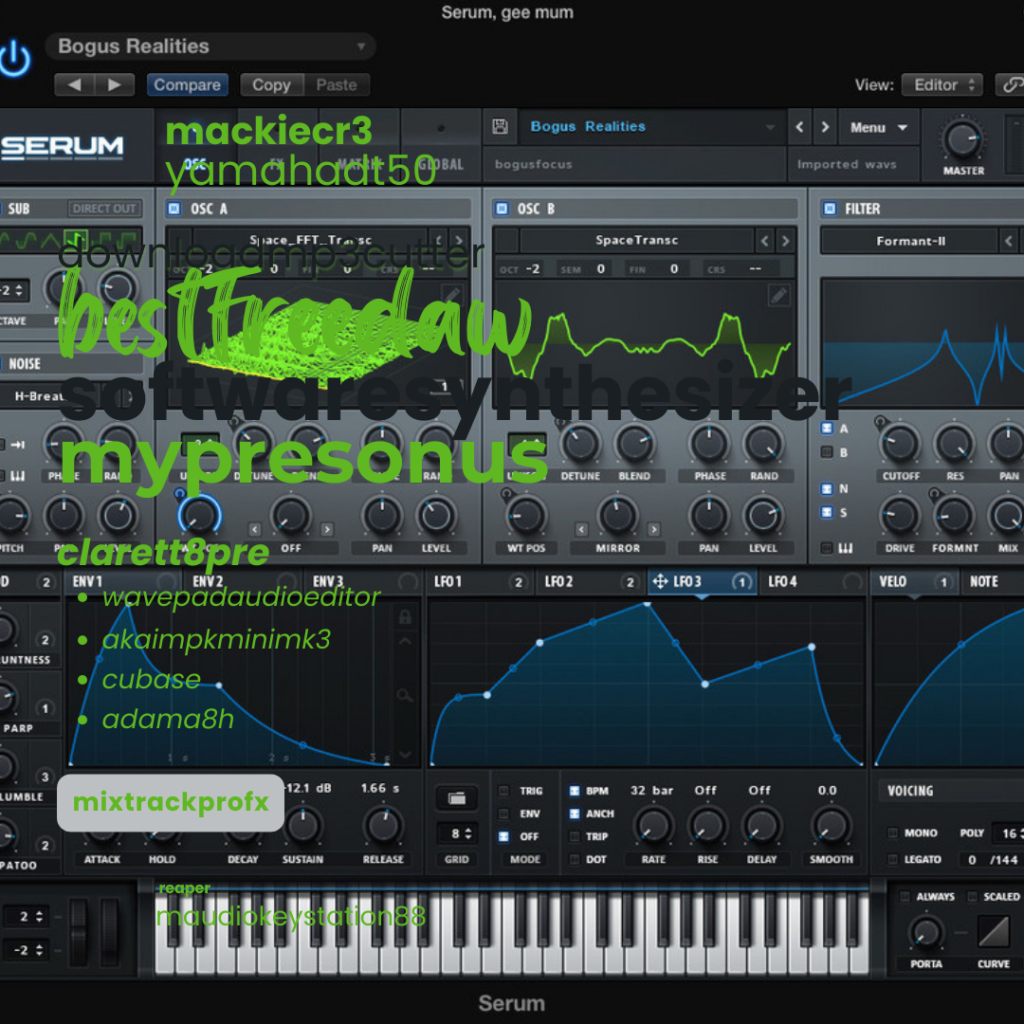Image resolution: width=1024 pixels, height=1024 pixels.
Task: Switch to the LFO 2 tab
Action: pos(591,581)
